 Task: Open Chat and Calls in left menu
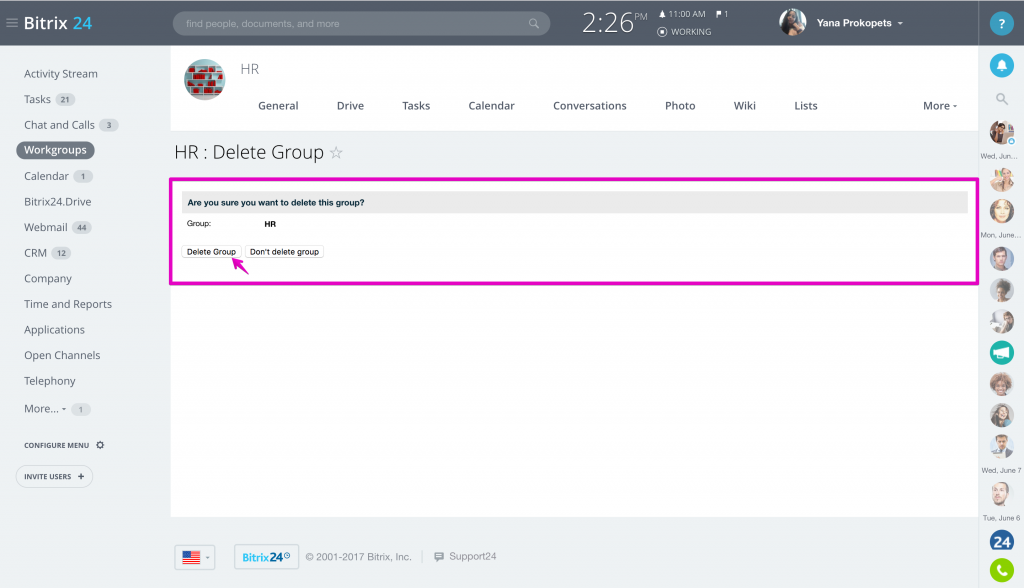(59, 125)
